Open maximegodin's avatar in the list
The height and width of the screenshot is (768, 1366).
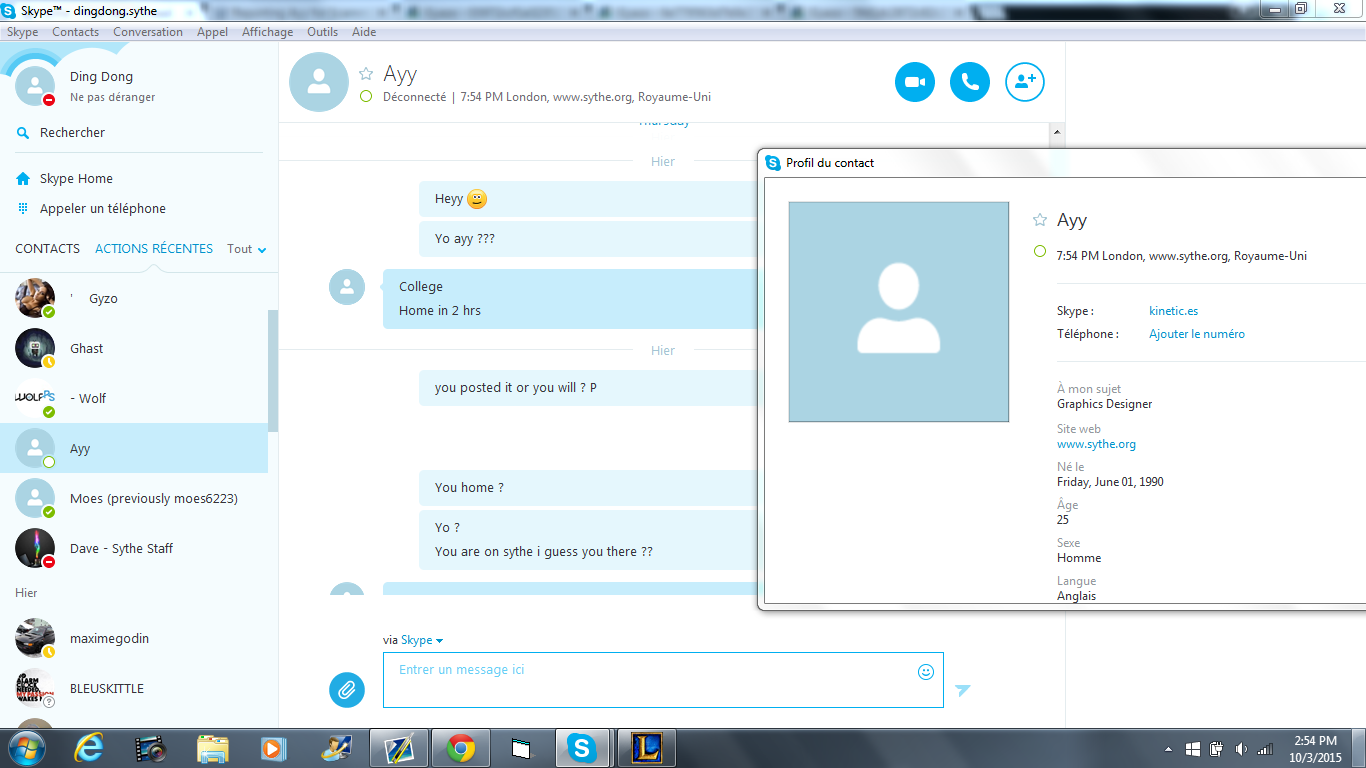coord(35,638)
